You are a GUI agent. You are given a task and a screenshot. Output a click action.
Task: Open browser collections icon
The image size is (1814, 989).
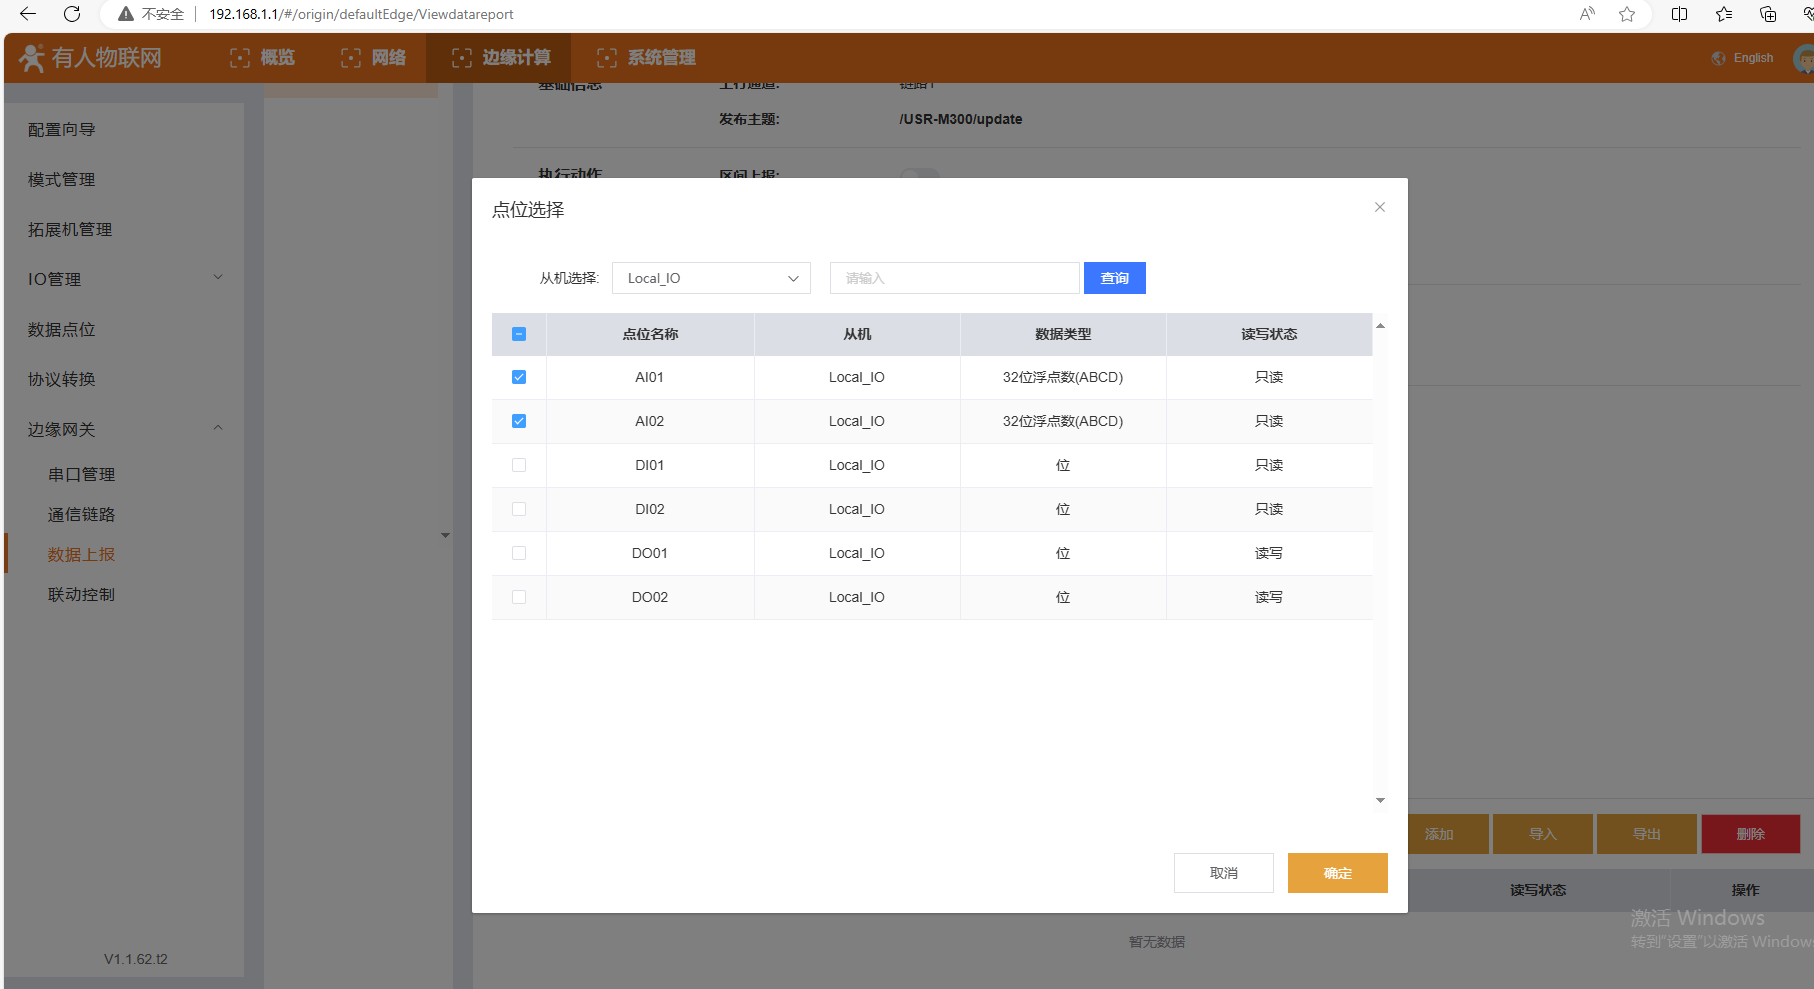[x=1767, y=14]
